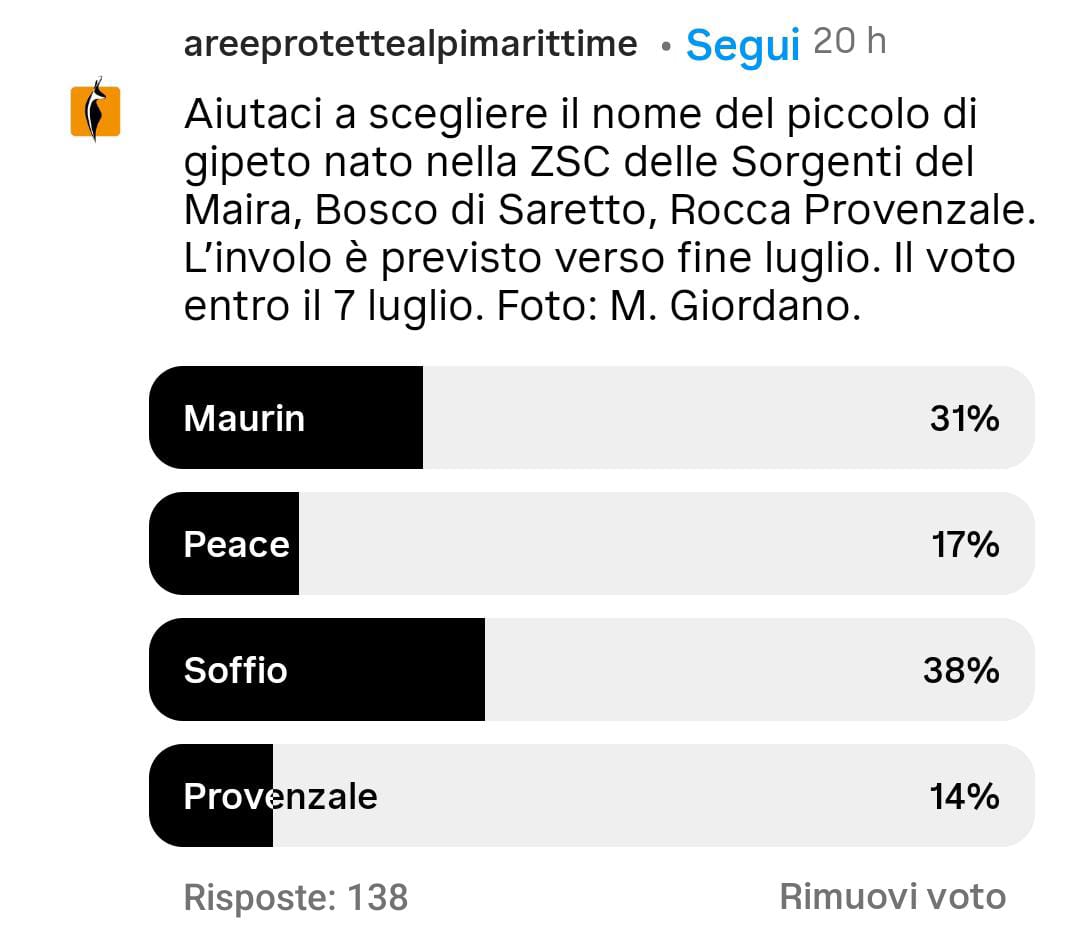Click the 17% result for Peace
This screenshot has height=946, width=1080.
(x=964, y=544)
